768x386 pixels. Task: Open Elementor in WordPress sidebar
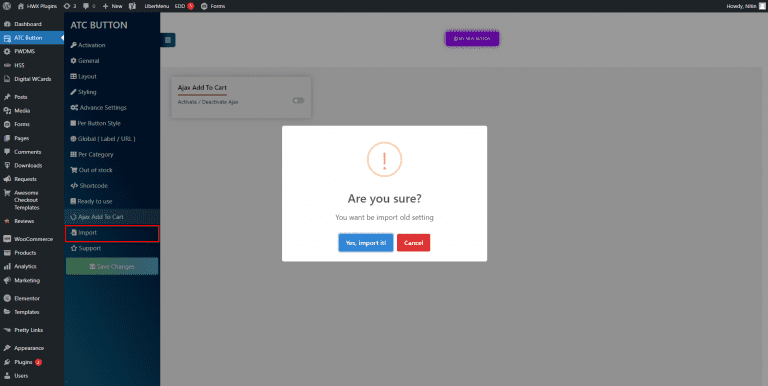[32, 298]
